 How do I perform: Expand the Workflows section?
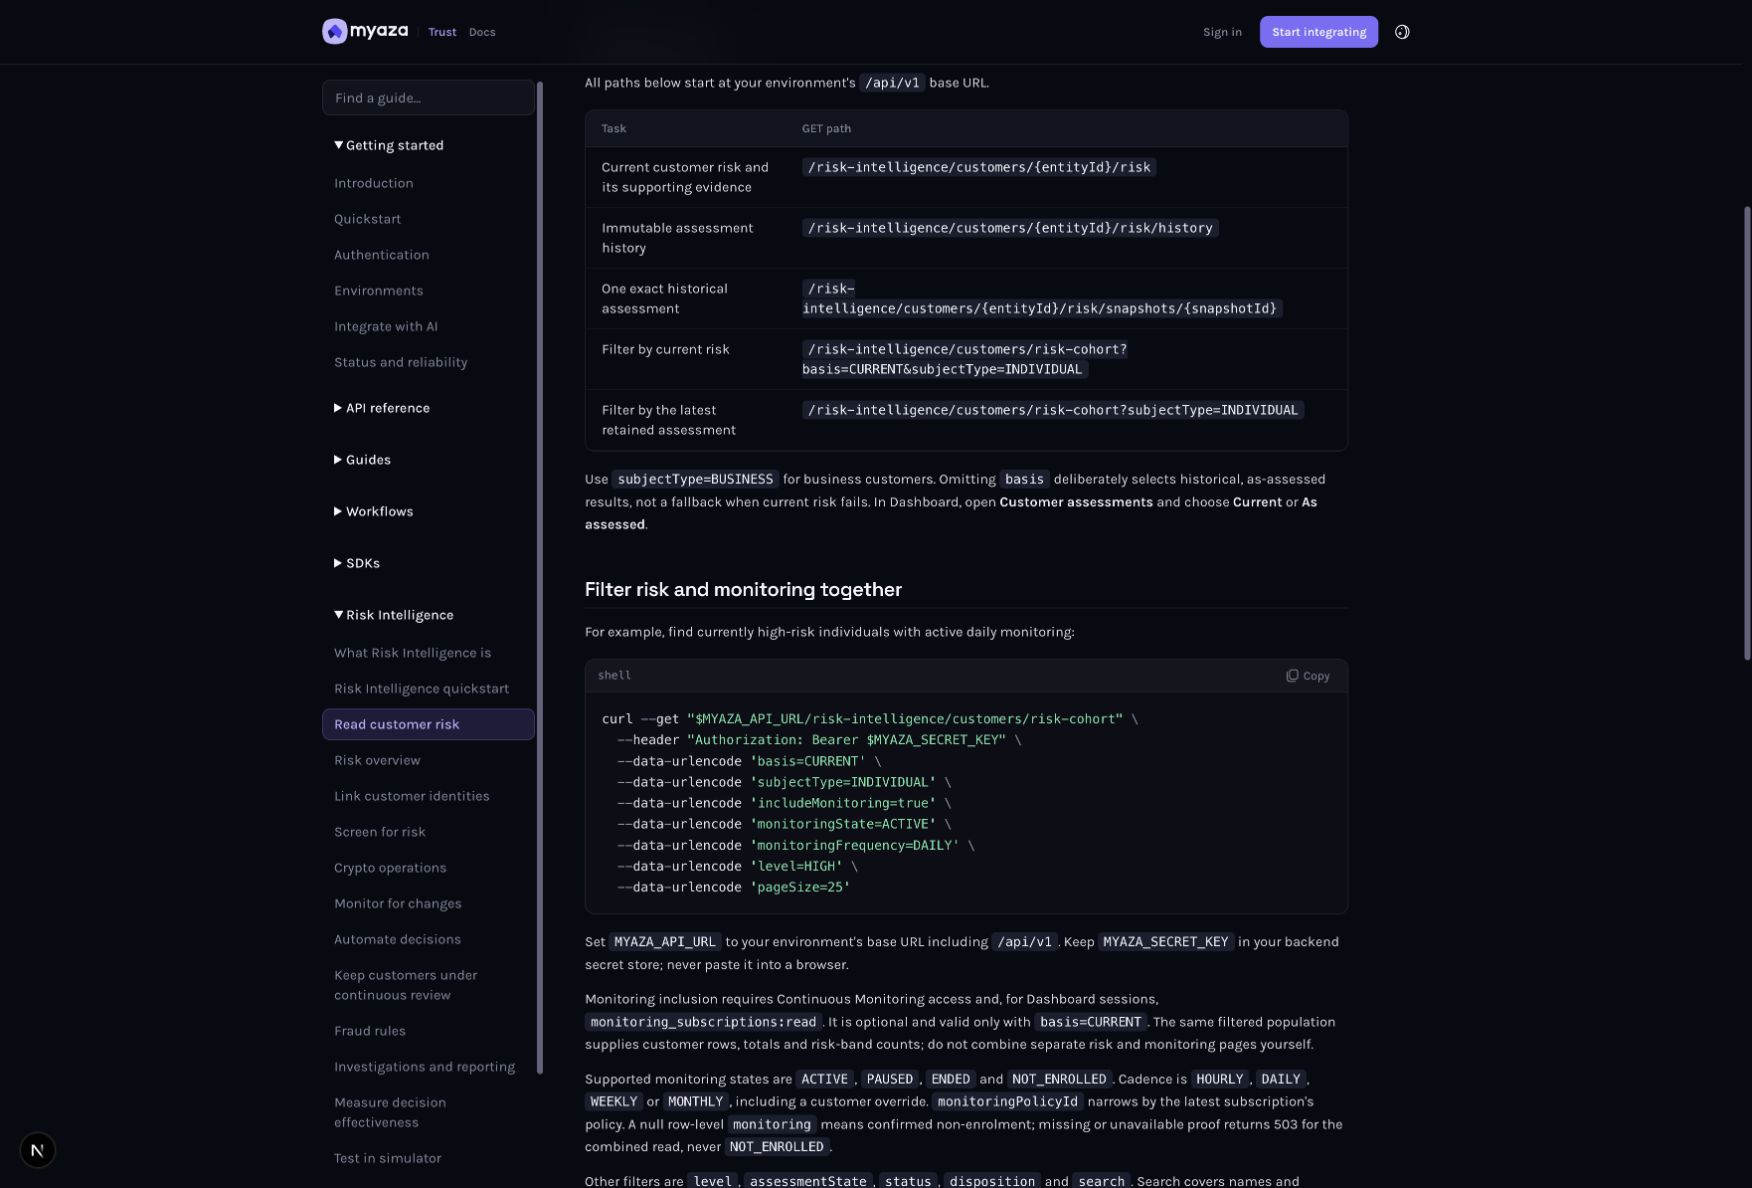tap(373, 512)
